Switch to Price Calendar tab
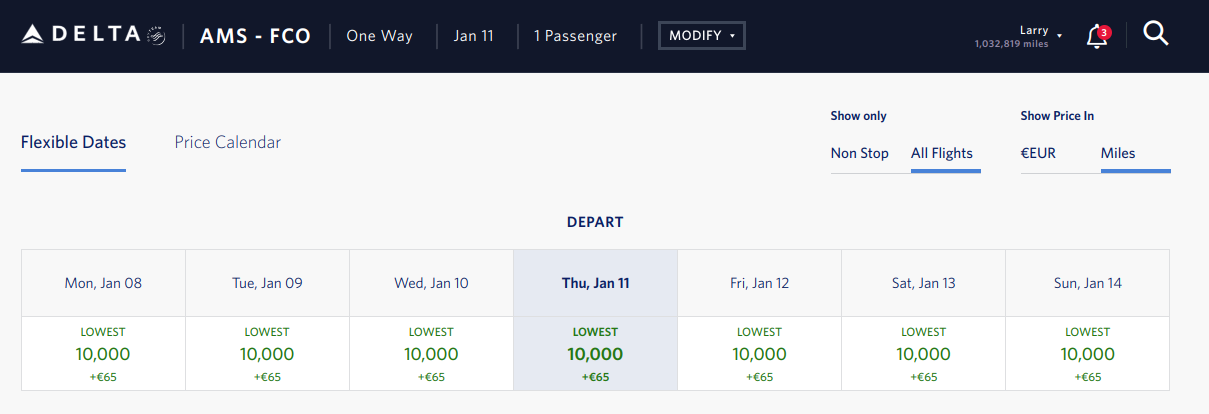The height and width of the screenshot is (414, 1209). pos(227,142)
